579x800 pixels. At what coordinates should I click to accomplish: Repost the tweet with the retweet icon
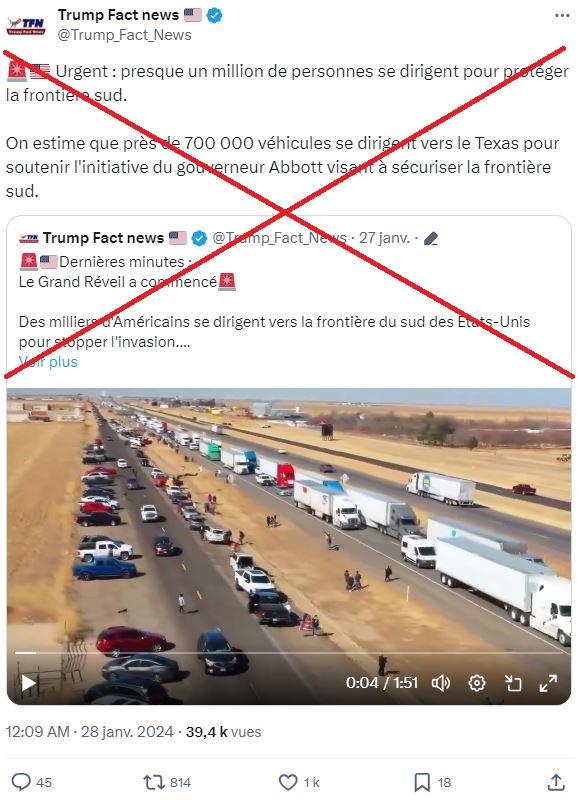click(x=153, y=782)
